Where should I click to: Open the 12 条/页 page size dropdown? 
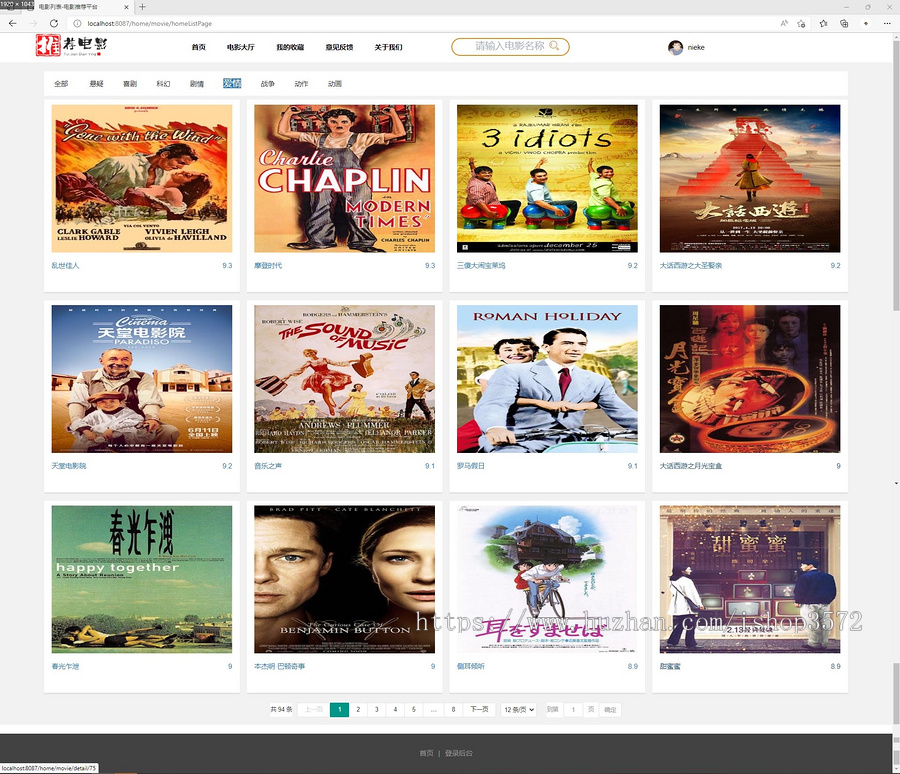519,710
